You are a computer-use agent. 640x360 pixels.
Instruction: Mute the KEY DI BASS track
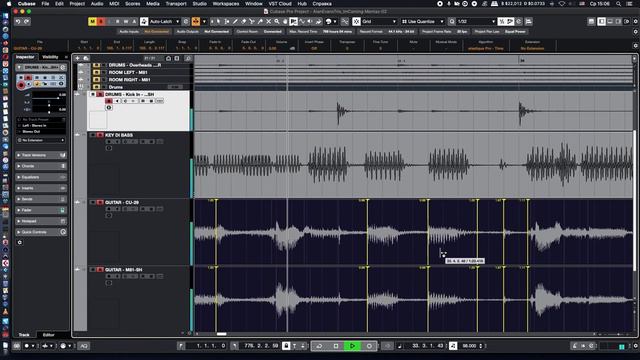click(x=93, y=135)
